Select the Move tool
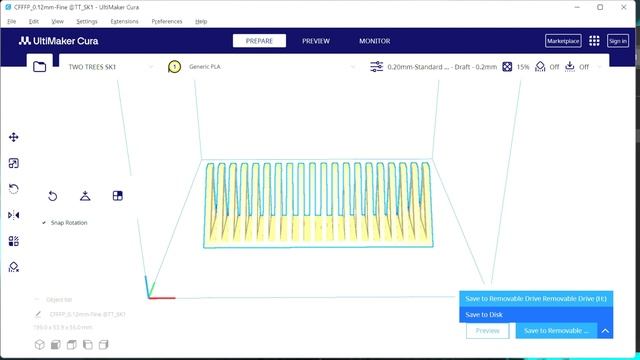Screen dimensions: 640x360 [13, 137]
